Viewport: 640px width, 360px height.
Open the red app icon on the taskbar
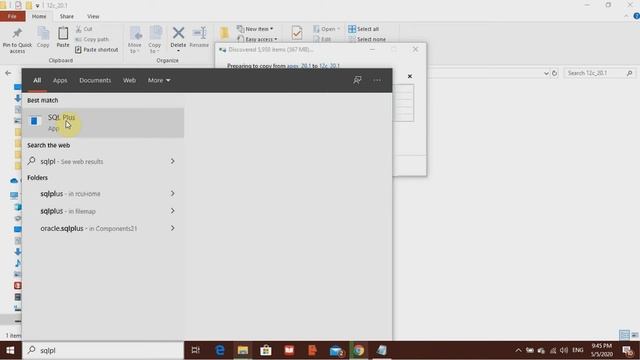click(289, 350)
